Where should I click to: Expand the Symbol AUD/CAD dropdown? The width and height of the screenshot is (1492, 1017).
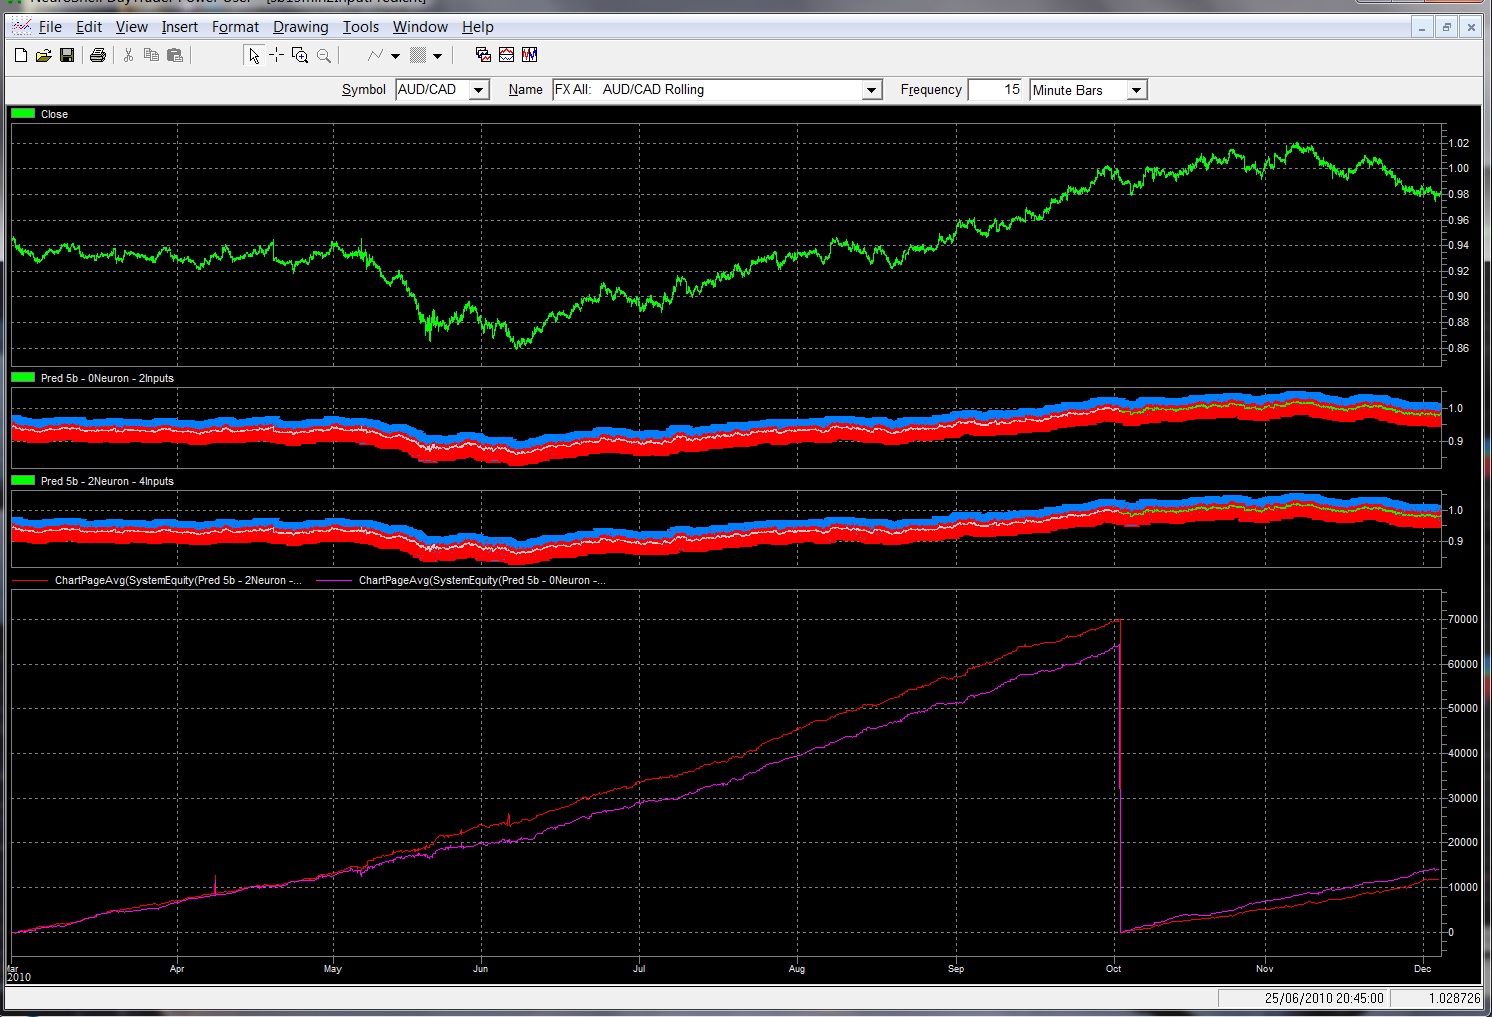tap(479, 90)
